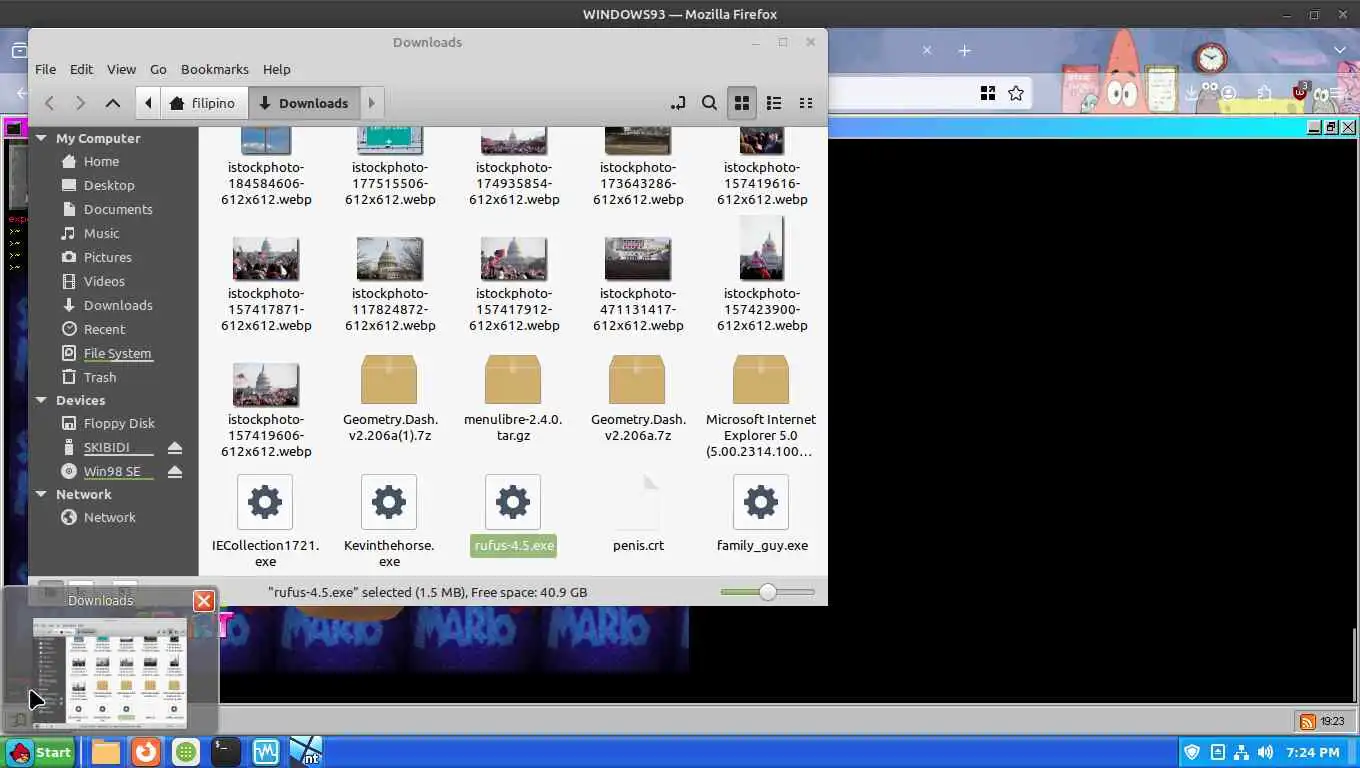Open the Edit menu
The width and height of the screenshot is (1360, 768).
tap(81, 69)
